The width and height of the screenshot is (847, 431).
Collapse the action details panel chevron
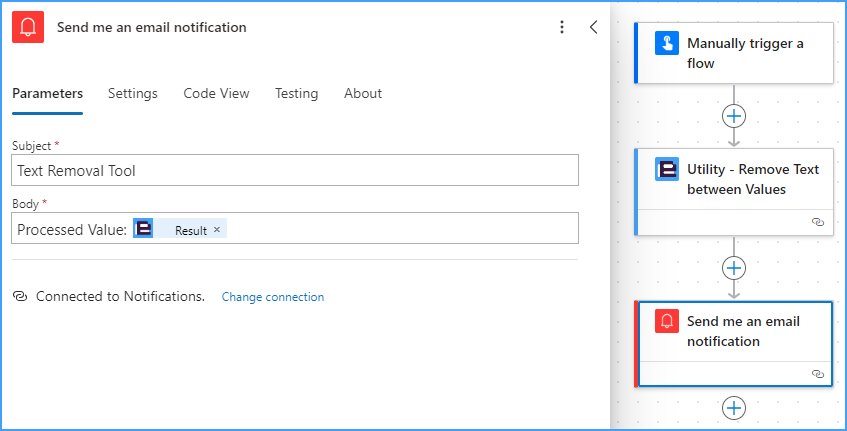(x=593, y=27)
